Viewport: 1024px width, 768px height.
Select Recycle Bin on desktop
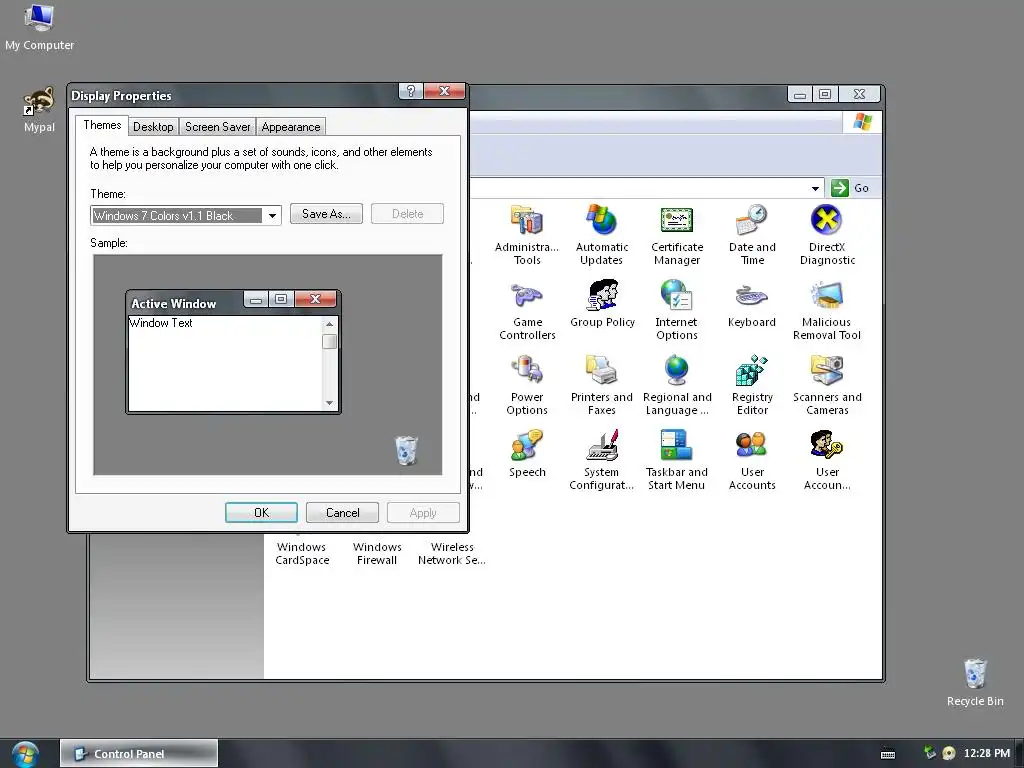tap(975, 682)
